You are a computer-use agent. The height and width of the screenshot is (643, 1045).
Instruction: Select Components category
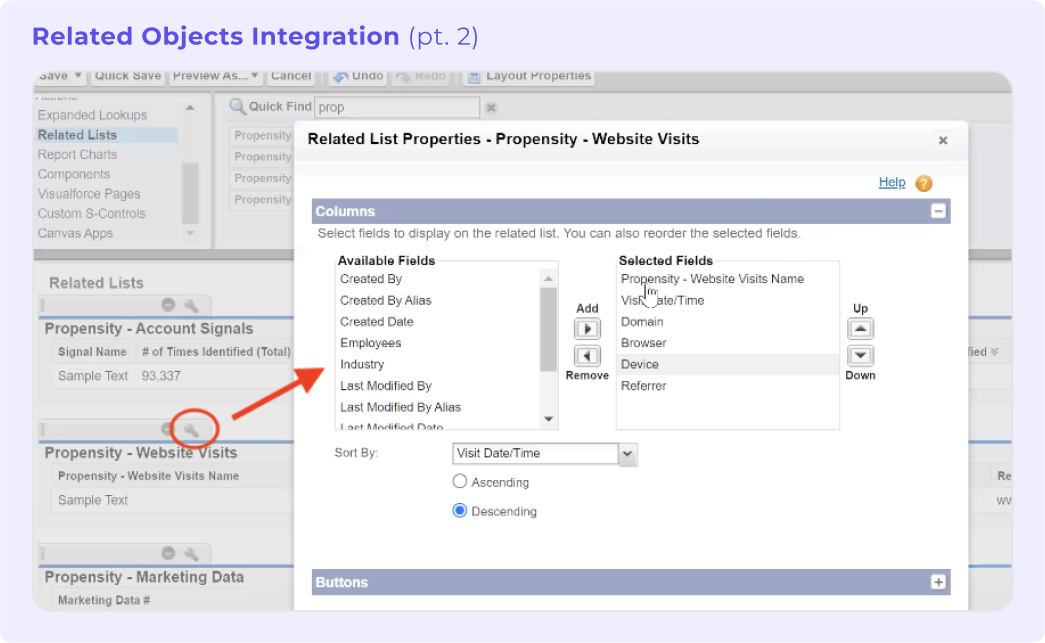click(74, 175)
